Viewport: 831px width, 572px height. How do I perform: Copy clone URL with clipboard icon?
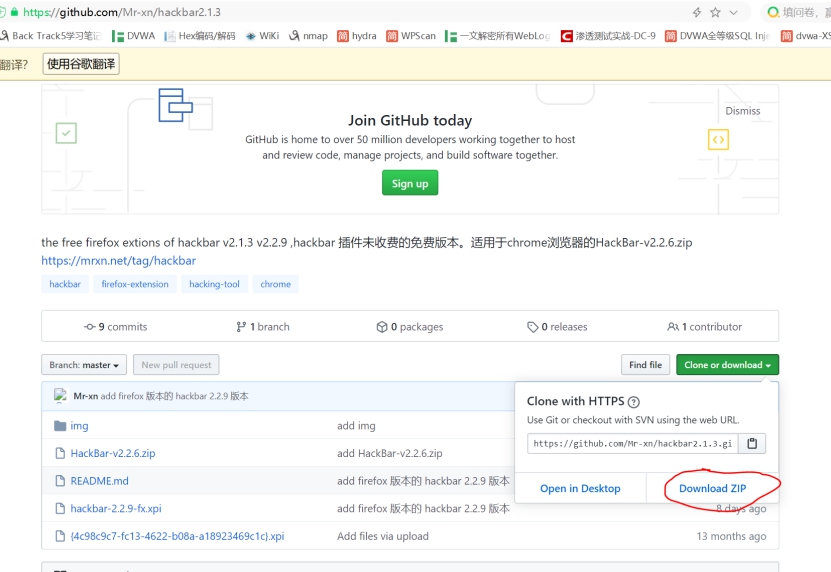point(752,443)
